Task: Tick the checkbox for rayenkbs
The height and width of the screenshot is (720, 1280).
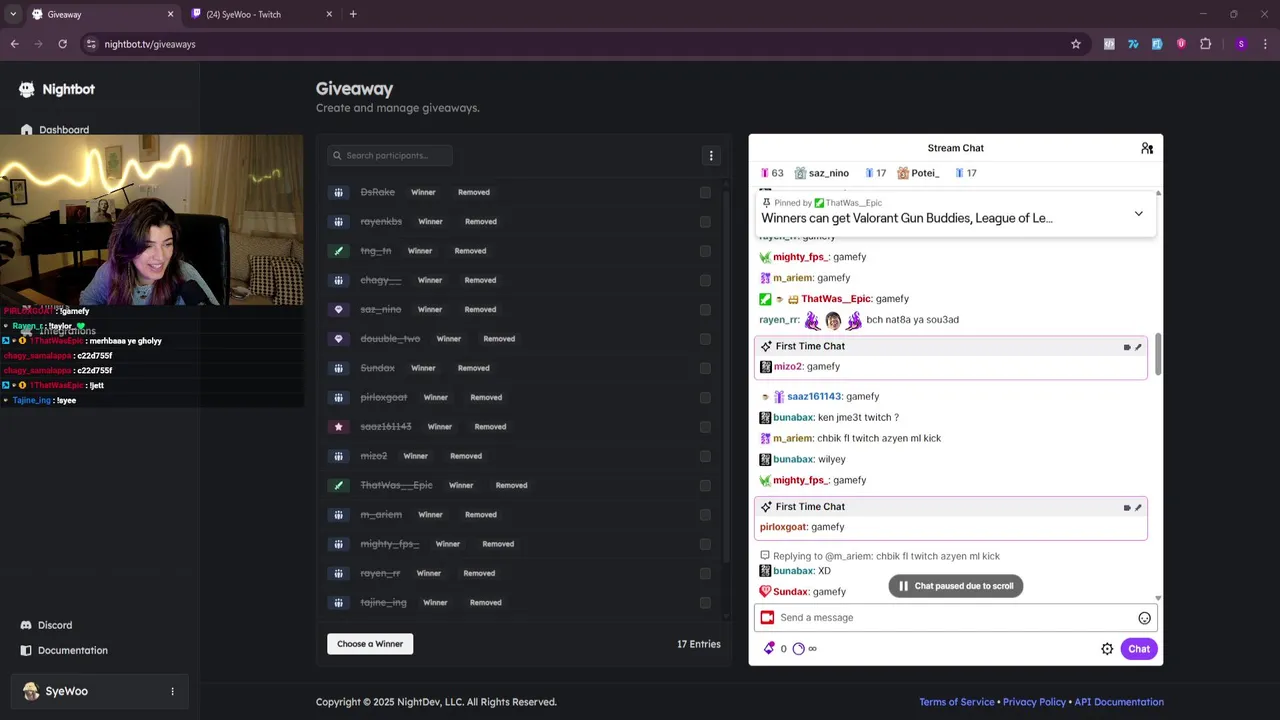Action: pyautogui.click(x=705, y=222)
